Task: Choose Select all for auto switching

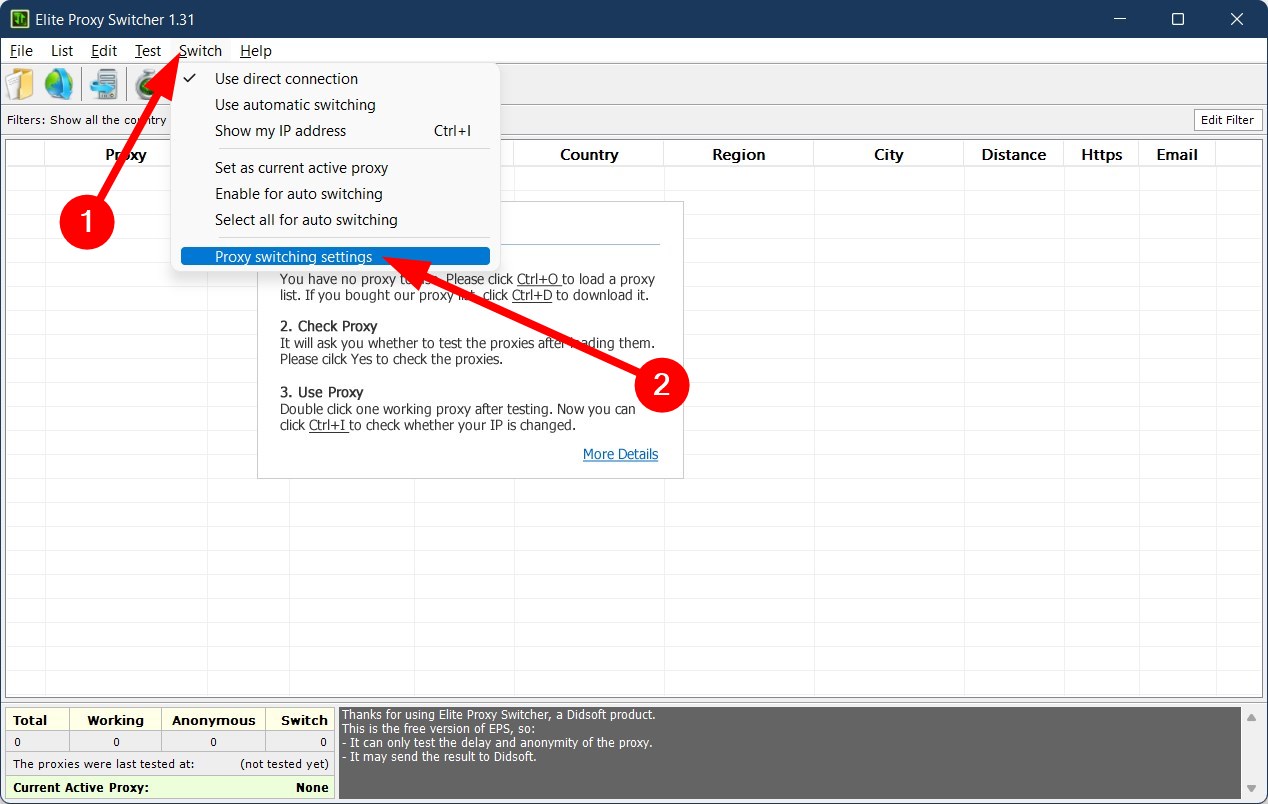Action: pos(335,220)
